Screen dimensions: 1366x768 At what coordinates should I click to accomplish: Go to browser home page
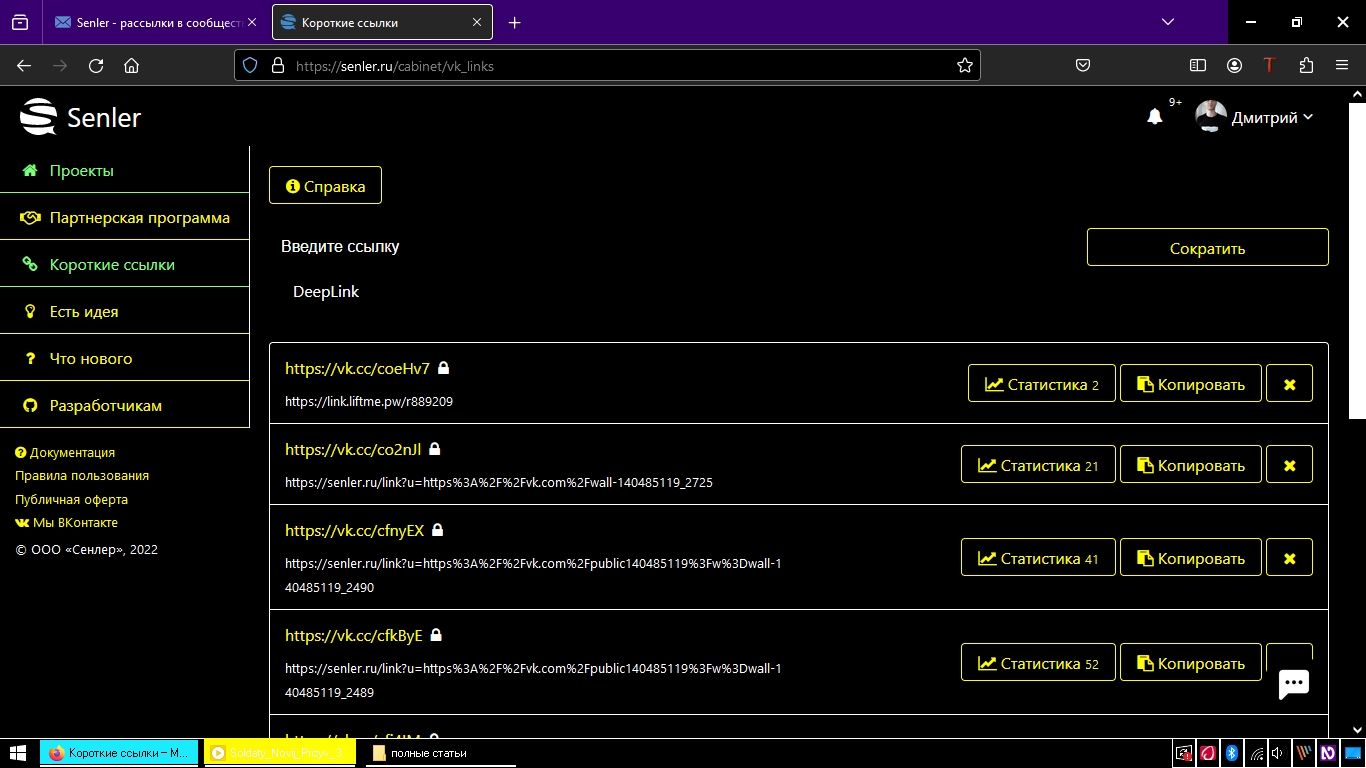tap(131, 66)
